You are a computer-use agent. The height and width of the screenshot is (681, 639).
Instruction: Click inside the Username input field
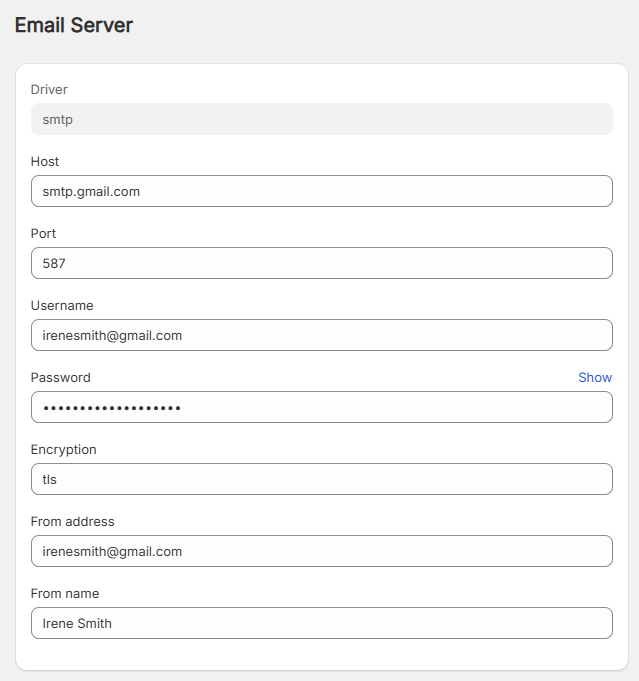[x=321, y=335]
